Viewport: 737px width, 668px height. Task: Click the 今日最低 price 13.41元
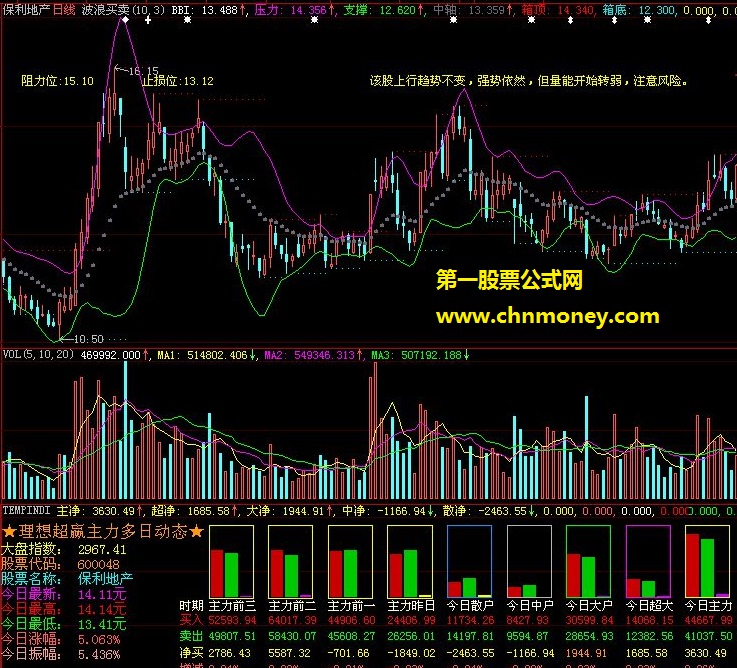pos(102,624)
